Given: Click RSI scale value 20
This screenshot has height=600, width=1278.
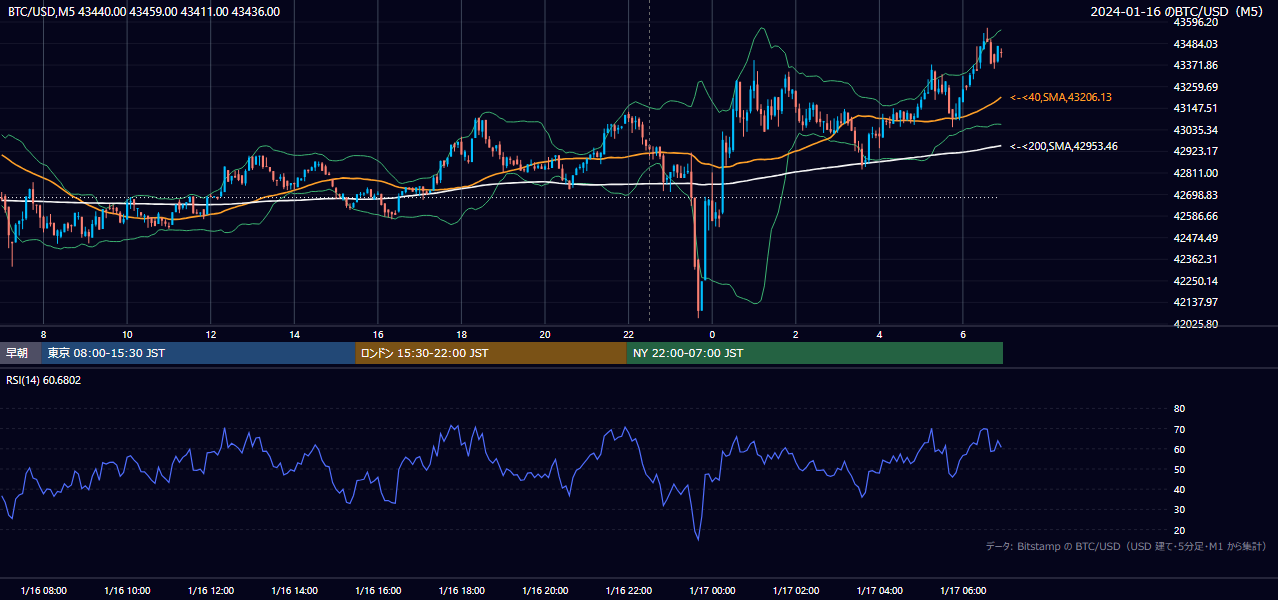Looking at the screenshot, I should [x=1179, y=530].
